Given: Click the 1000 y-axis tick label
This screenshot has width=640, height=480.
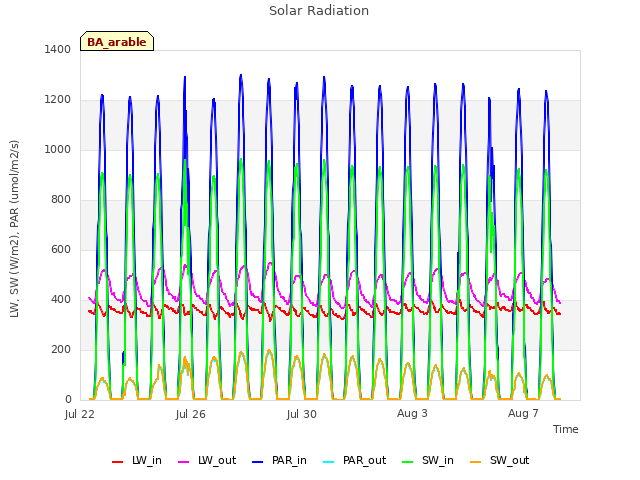Looking at the screenshot, I should (58, 149).
